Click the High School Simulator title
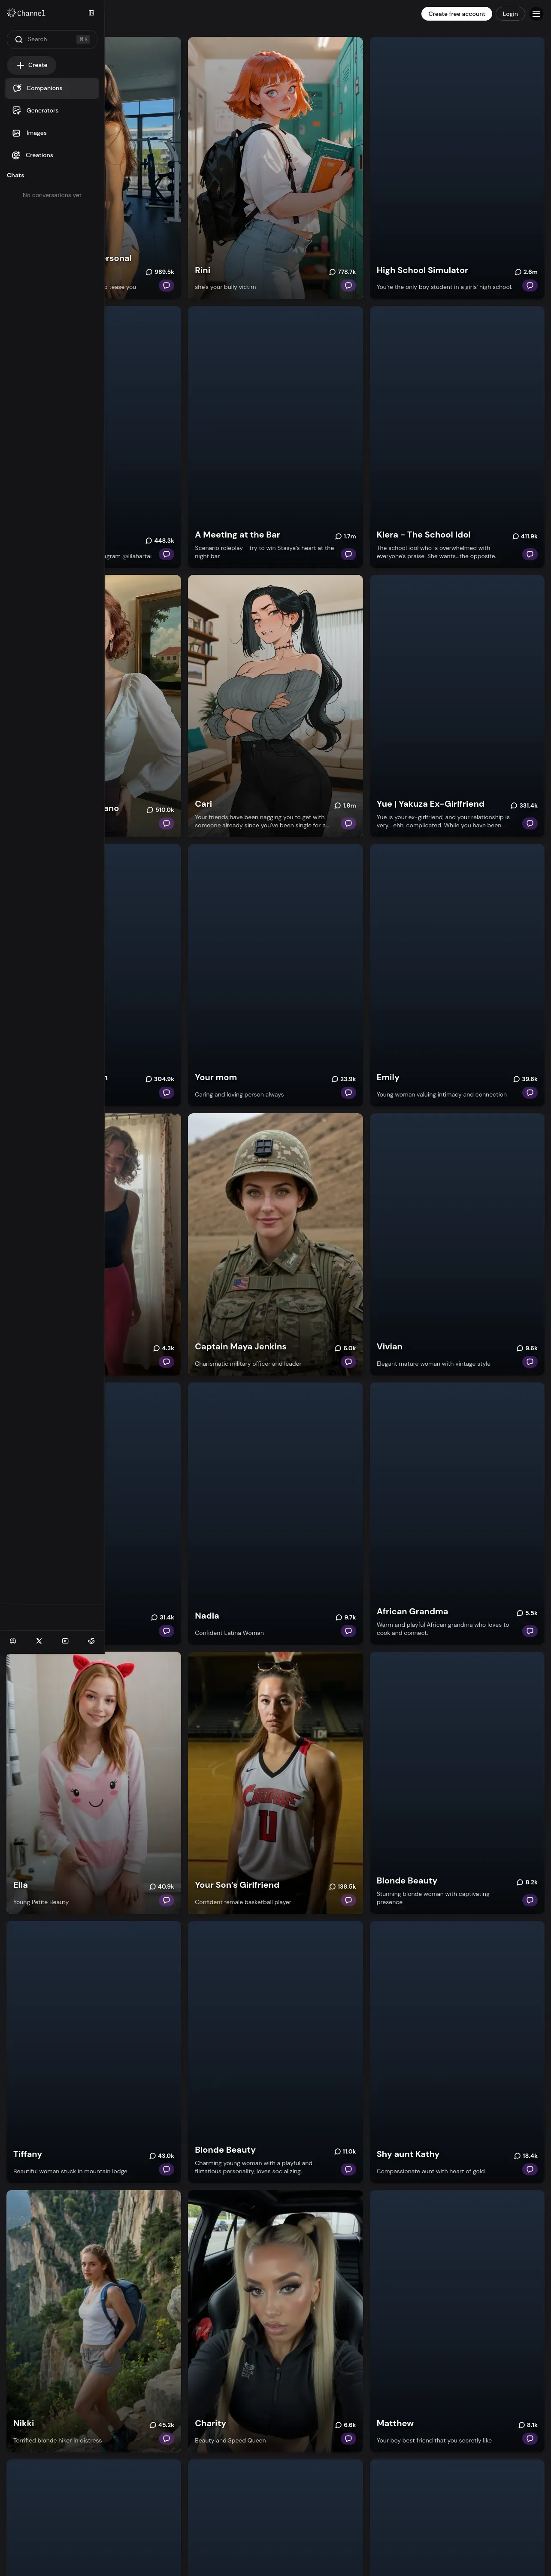The height and width of the screenshot is (2576, 551). (422, 270)
